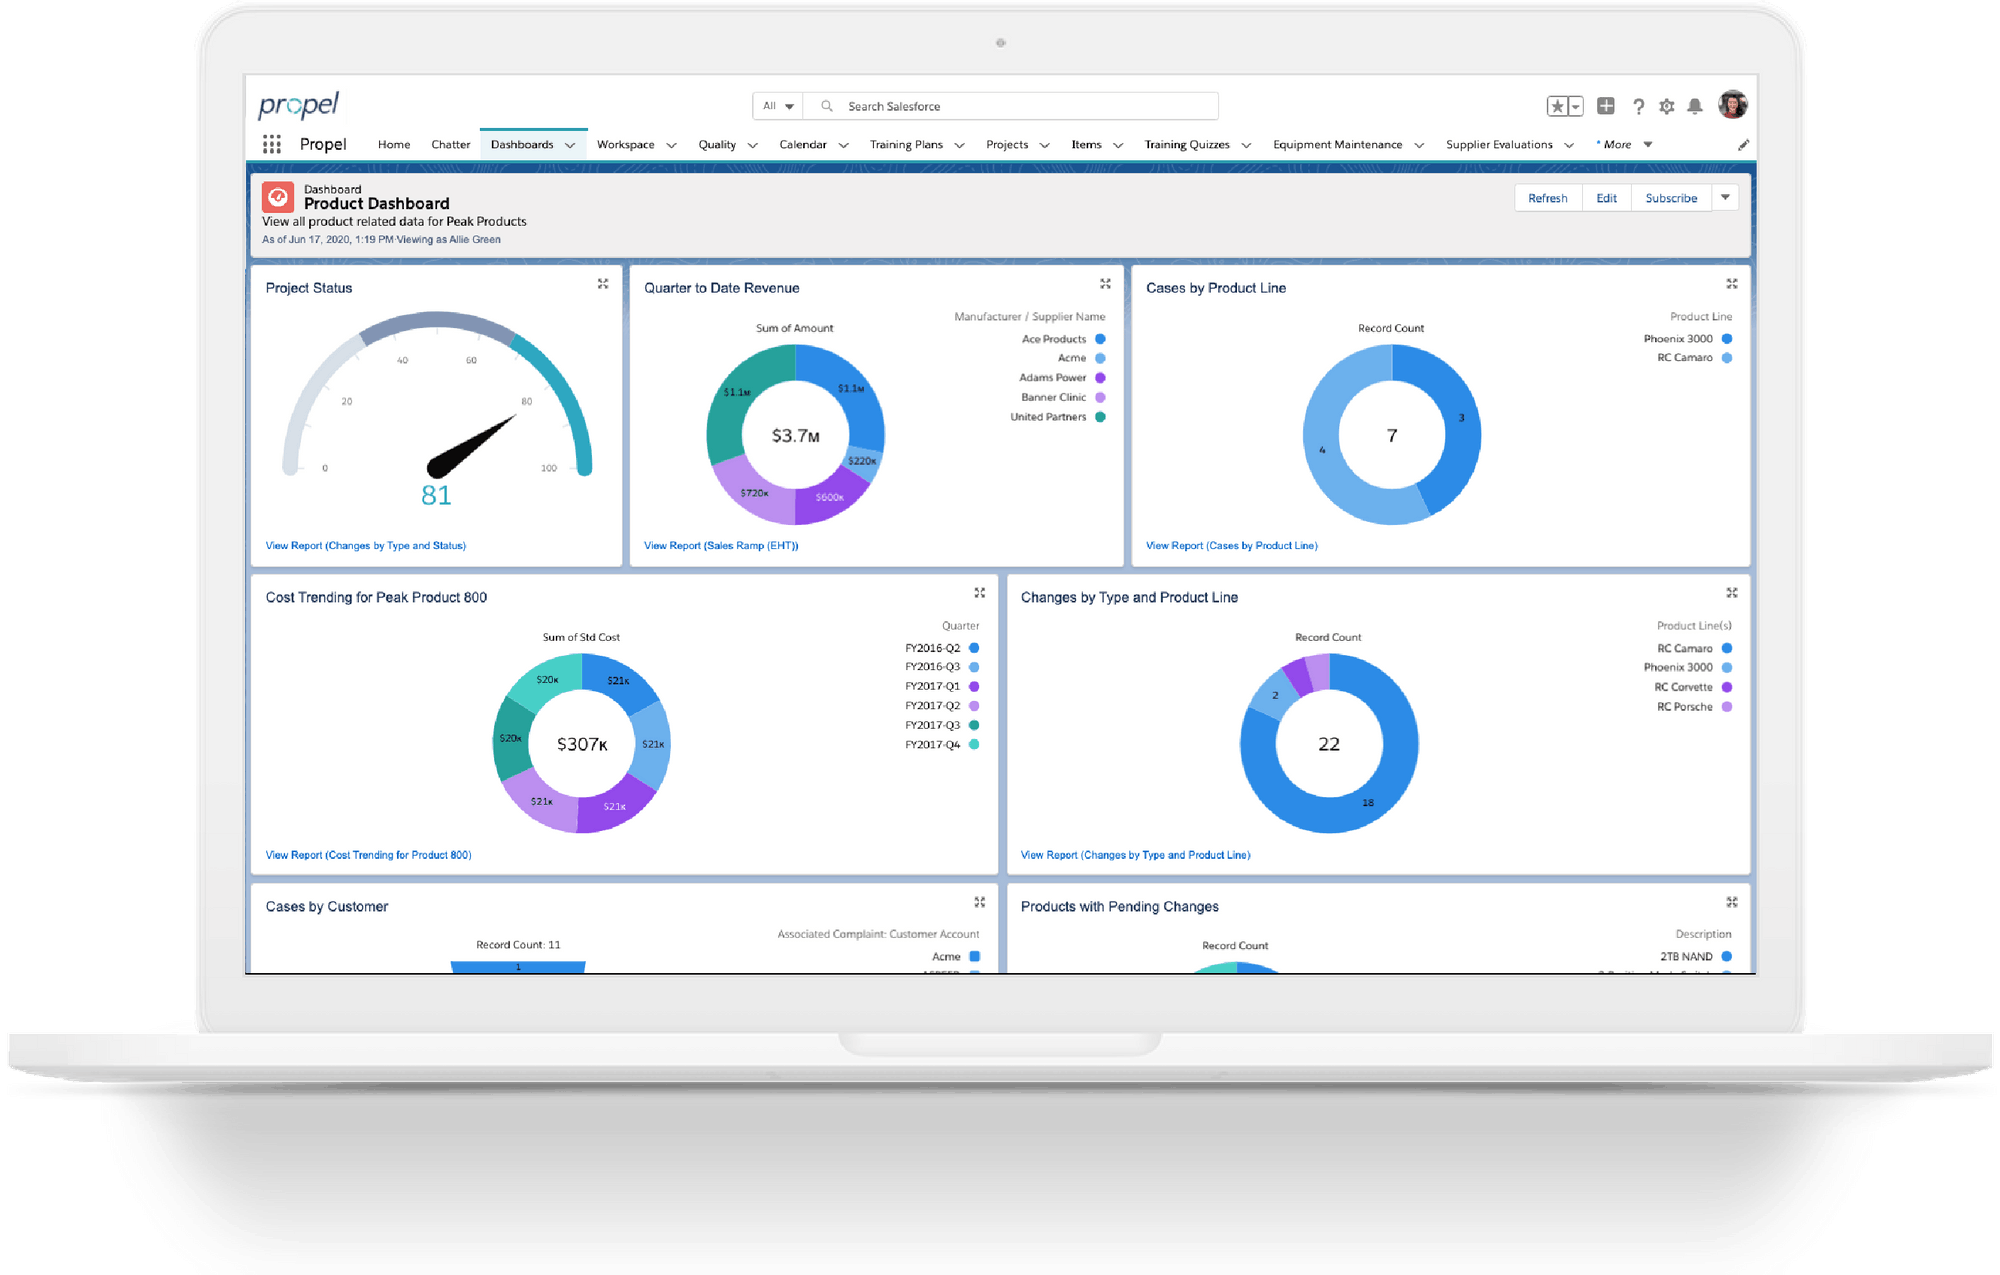2000x1275 pixels.
Task: Open the global quick-create plus icon
Action: click(x=1605, y=105)
